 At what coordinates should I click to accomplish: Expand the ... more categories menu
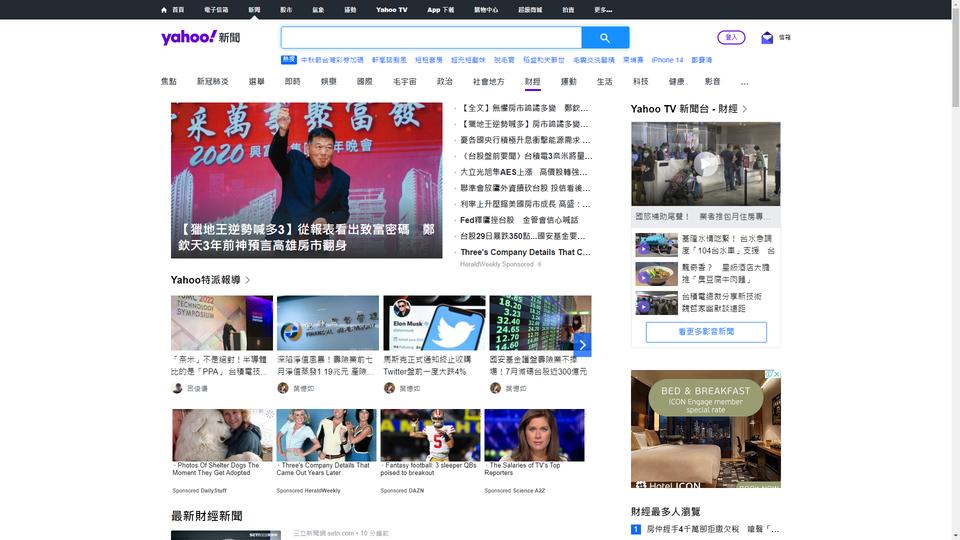pyautogui.click(x=744, y=82)
